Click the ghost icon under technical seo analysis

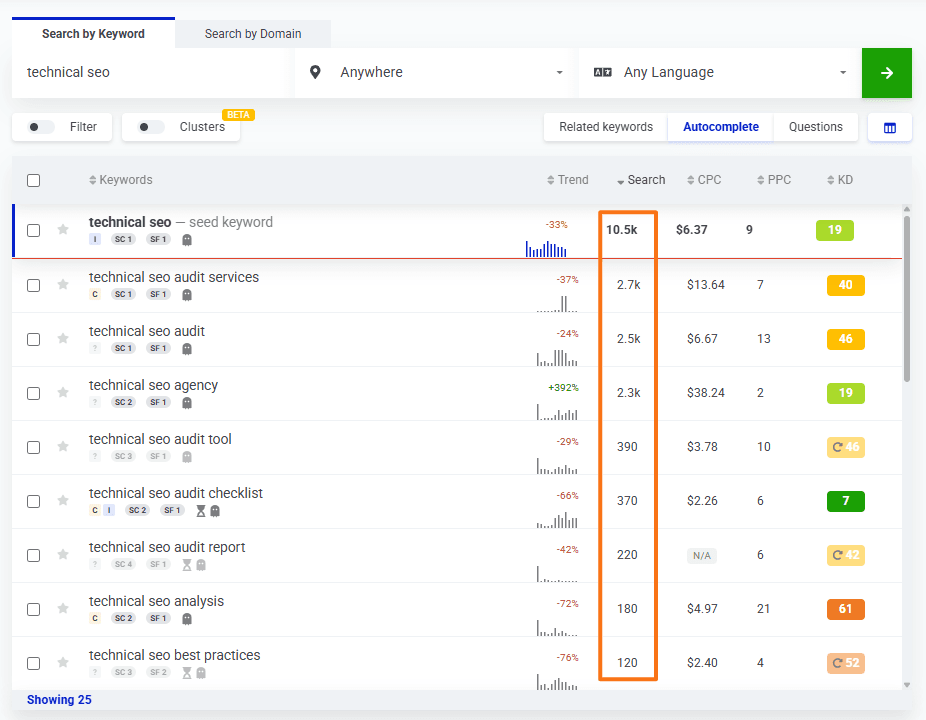coord(187,619)
